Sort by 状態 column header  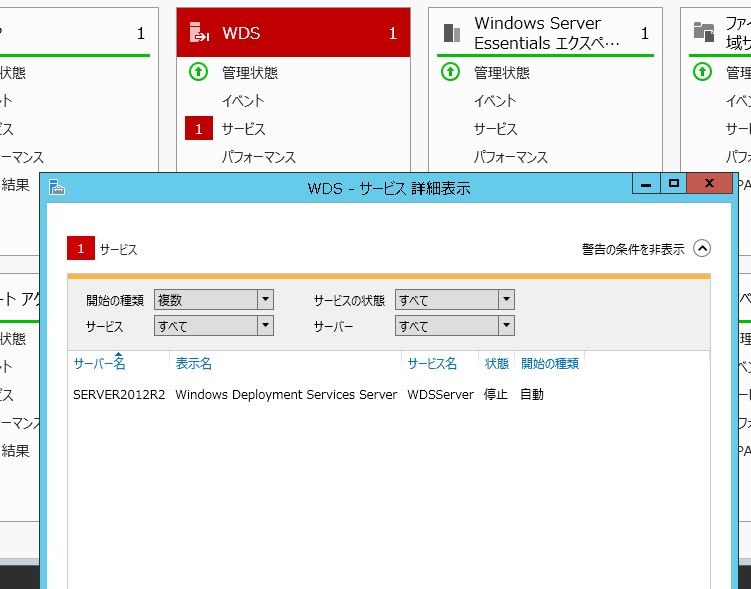tap(496, 363)
